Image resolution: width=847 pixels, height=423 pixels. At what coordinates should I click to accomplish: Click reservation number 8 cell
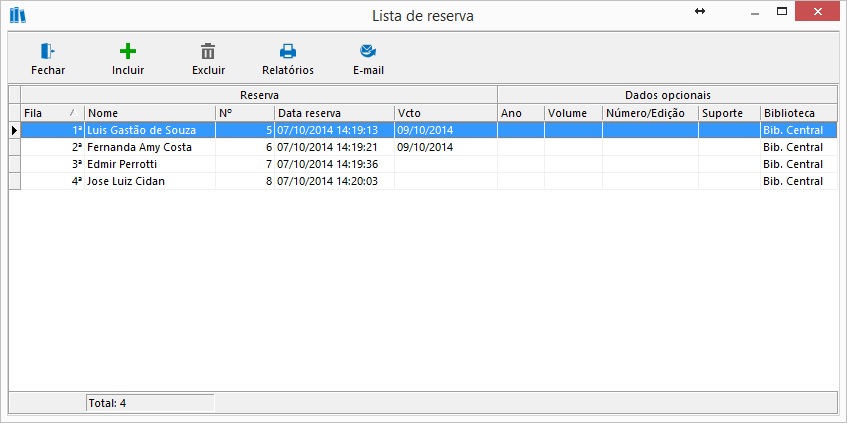pos(245,181)
